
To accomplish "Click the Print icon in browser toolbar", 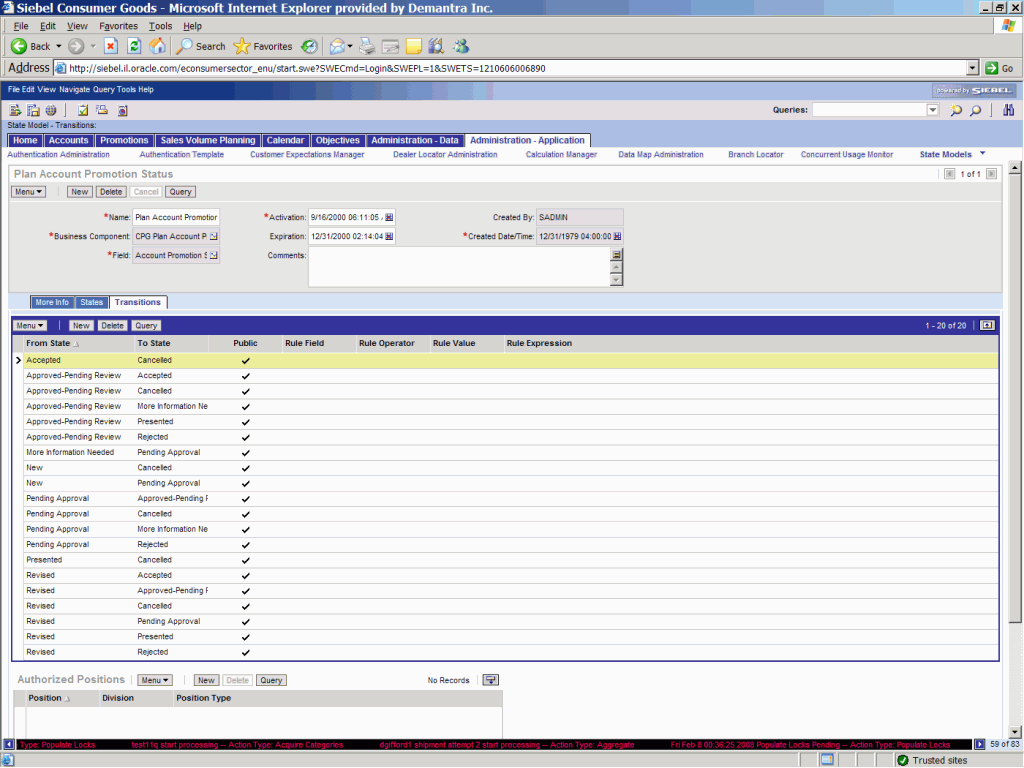I will (x=367, y=46).
